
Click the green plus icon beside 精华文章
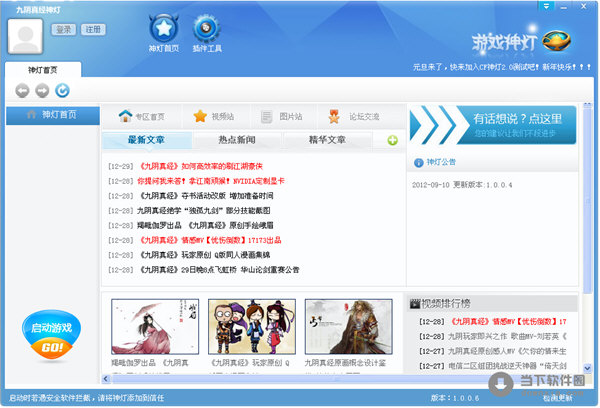(x=392, y=140)
